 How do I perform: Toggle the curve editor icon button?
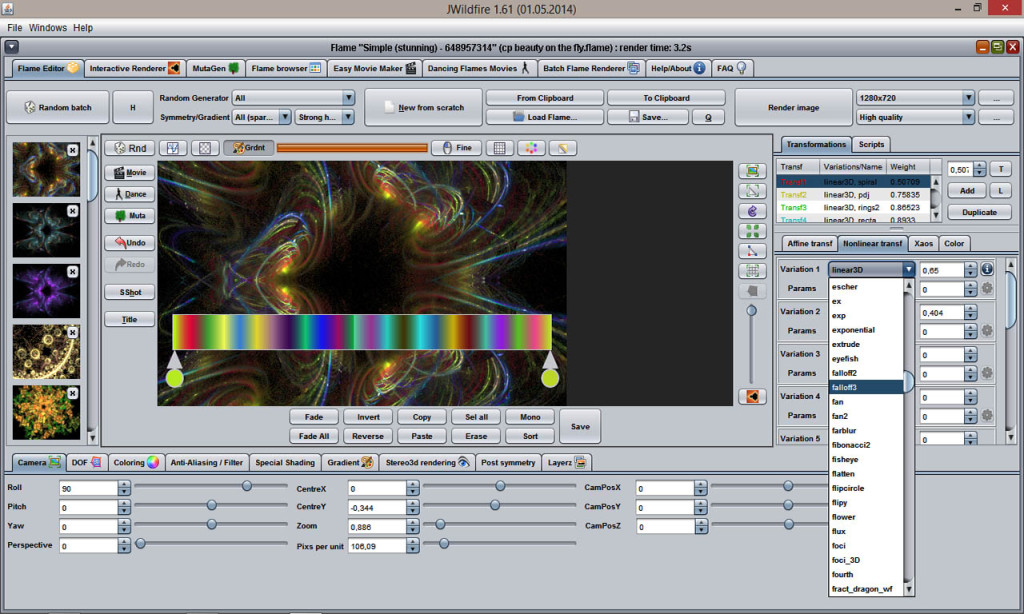[173, 148]
